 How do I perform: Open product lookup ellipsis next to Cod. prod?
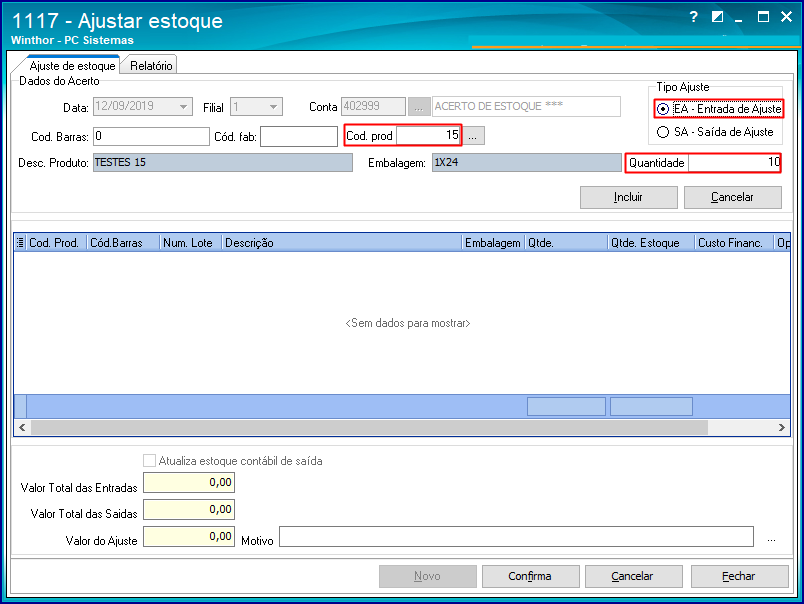point(473,136)
